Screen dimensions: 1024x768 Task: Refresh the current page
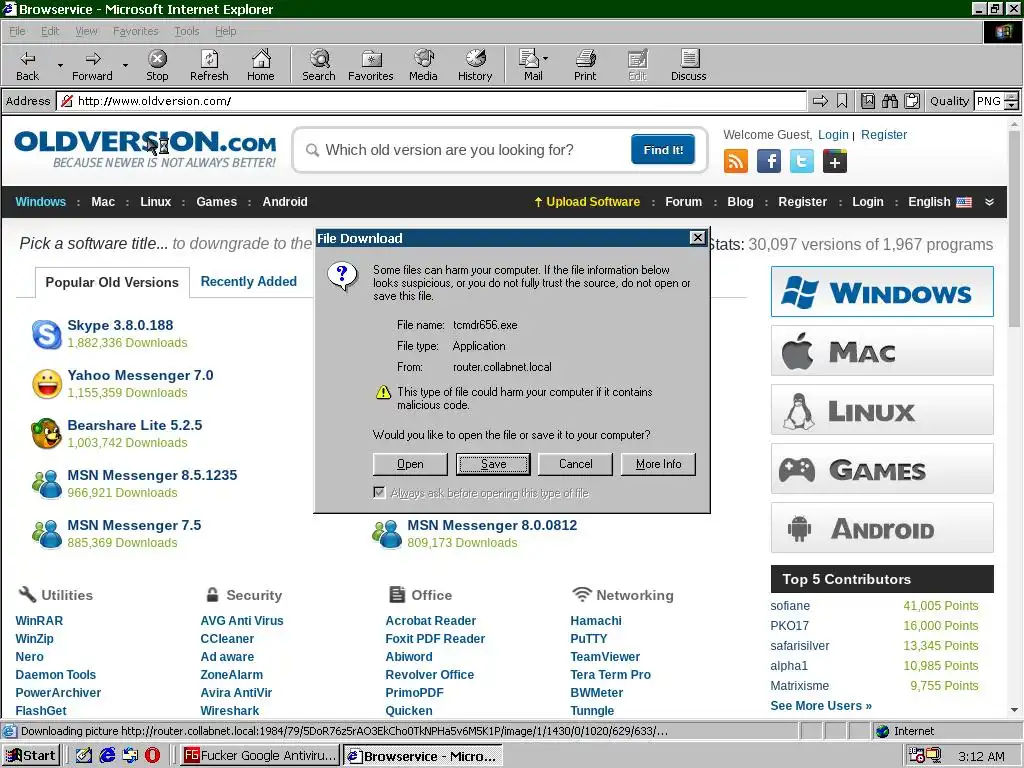(209, 65)
